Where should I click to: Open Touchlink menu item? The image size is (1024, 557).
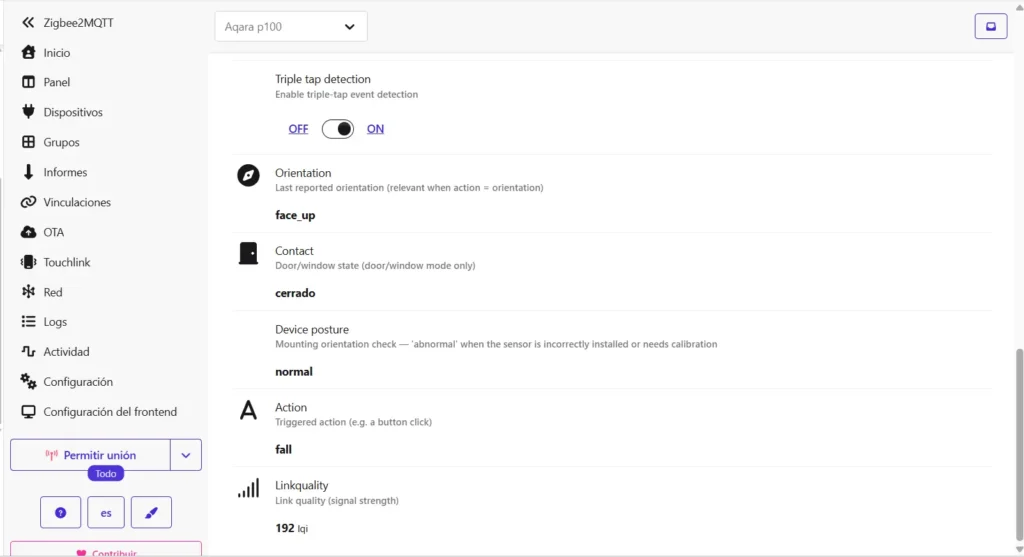point(67,263)
